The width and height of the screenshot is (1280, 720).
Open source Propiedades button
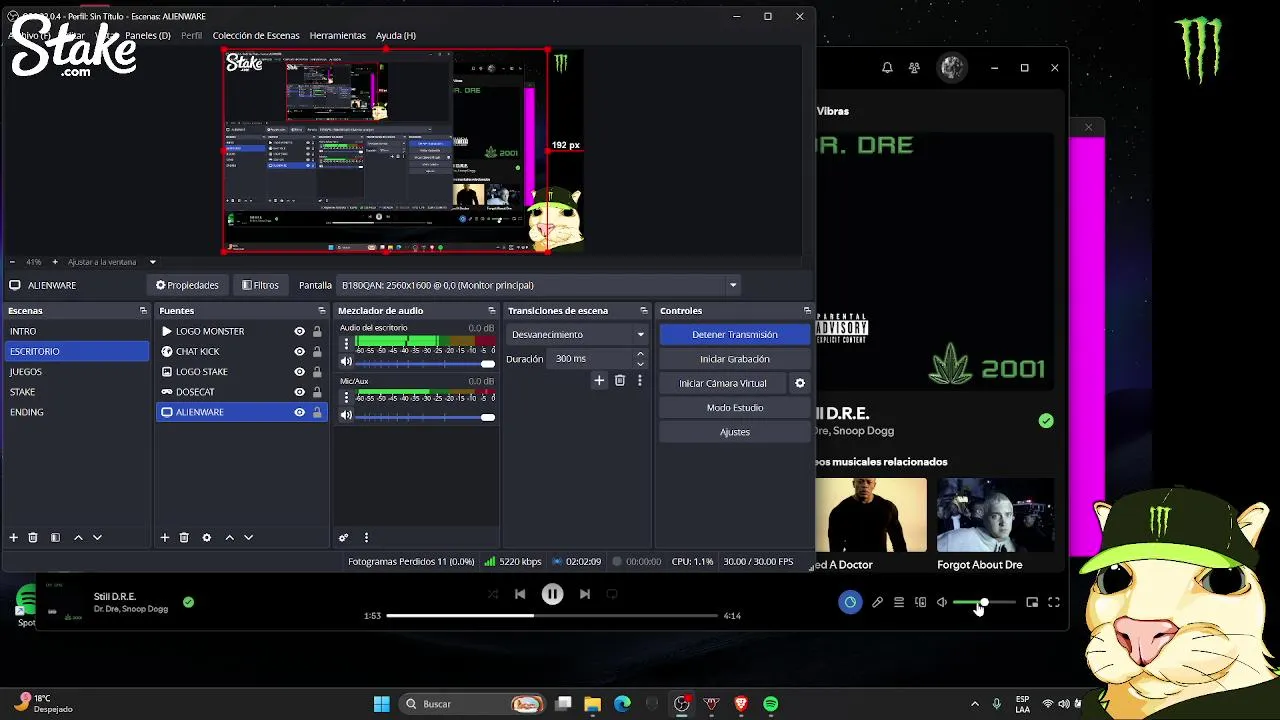pos(187,285)
